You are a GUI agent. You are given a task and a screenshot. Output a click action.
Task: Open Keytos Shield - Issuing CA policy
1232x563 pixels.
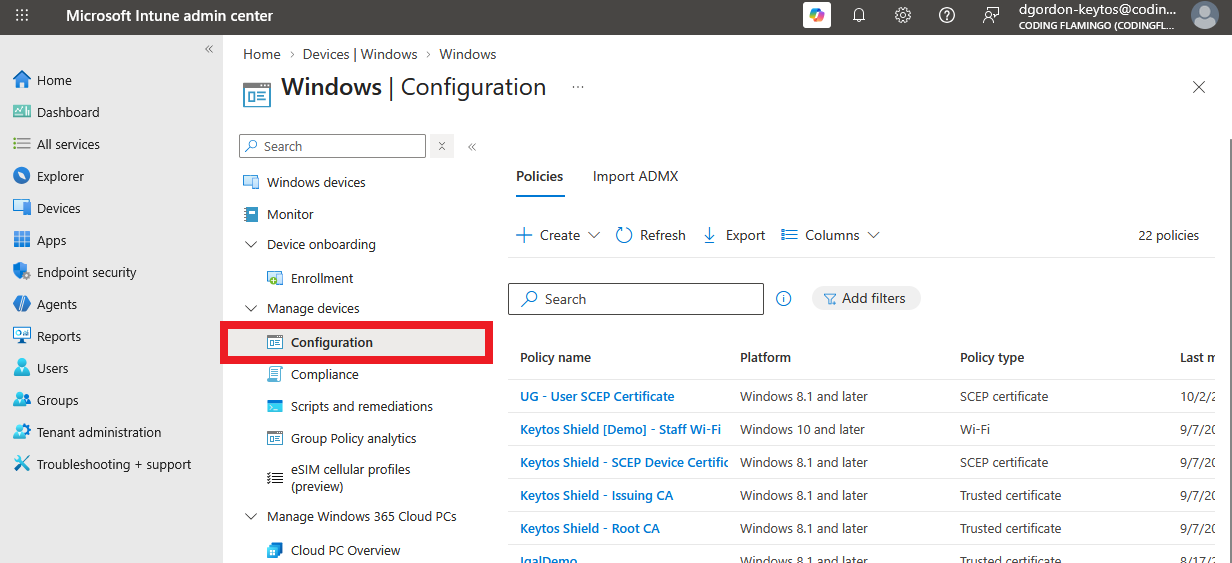pos(596,495)
